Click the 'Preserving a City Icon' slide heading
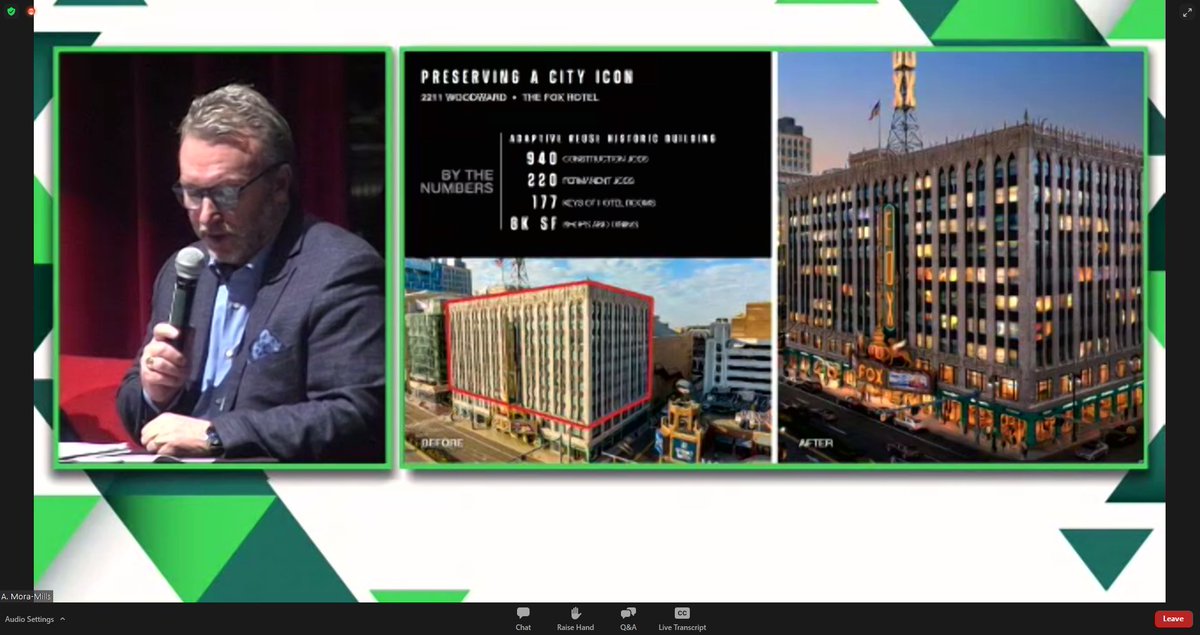The width and height of the screenshot is (1200, 635). click(x=527, y=76)
